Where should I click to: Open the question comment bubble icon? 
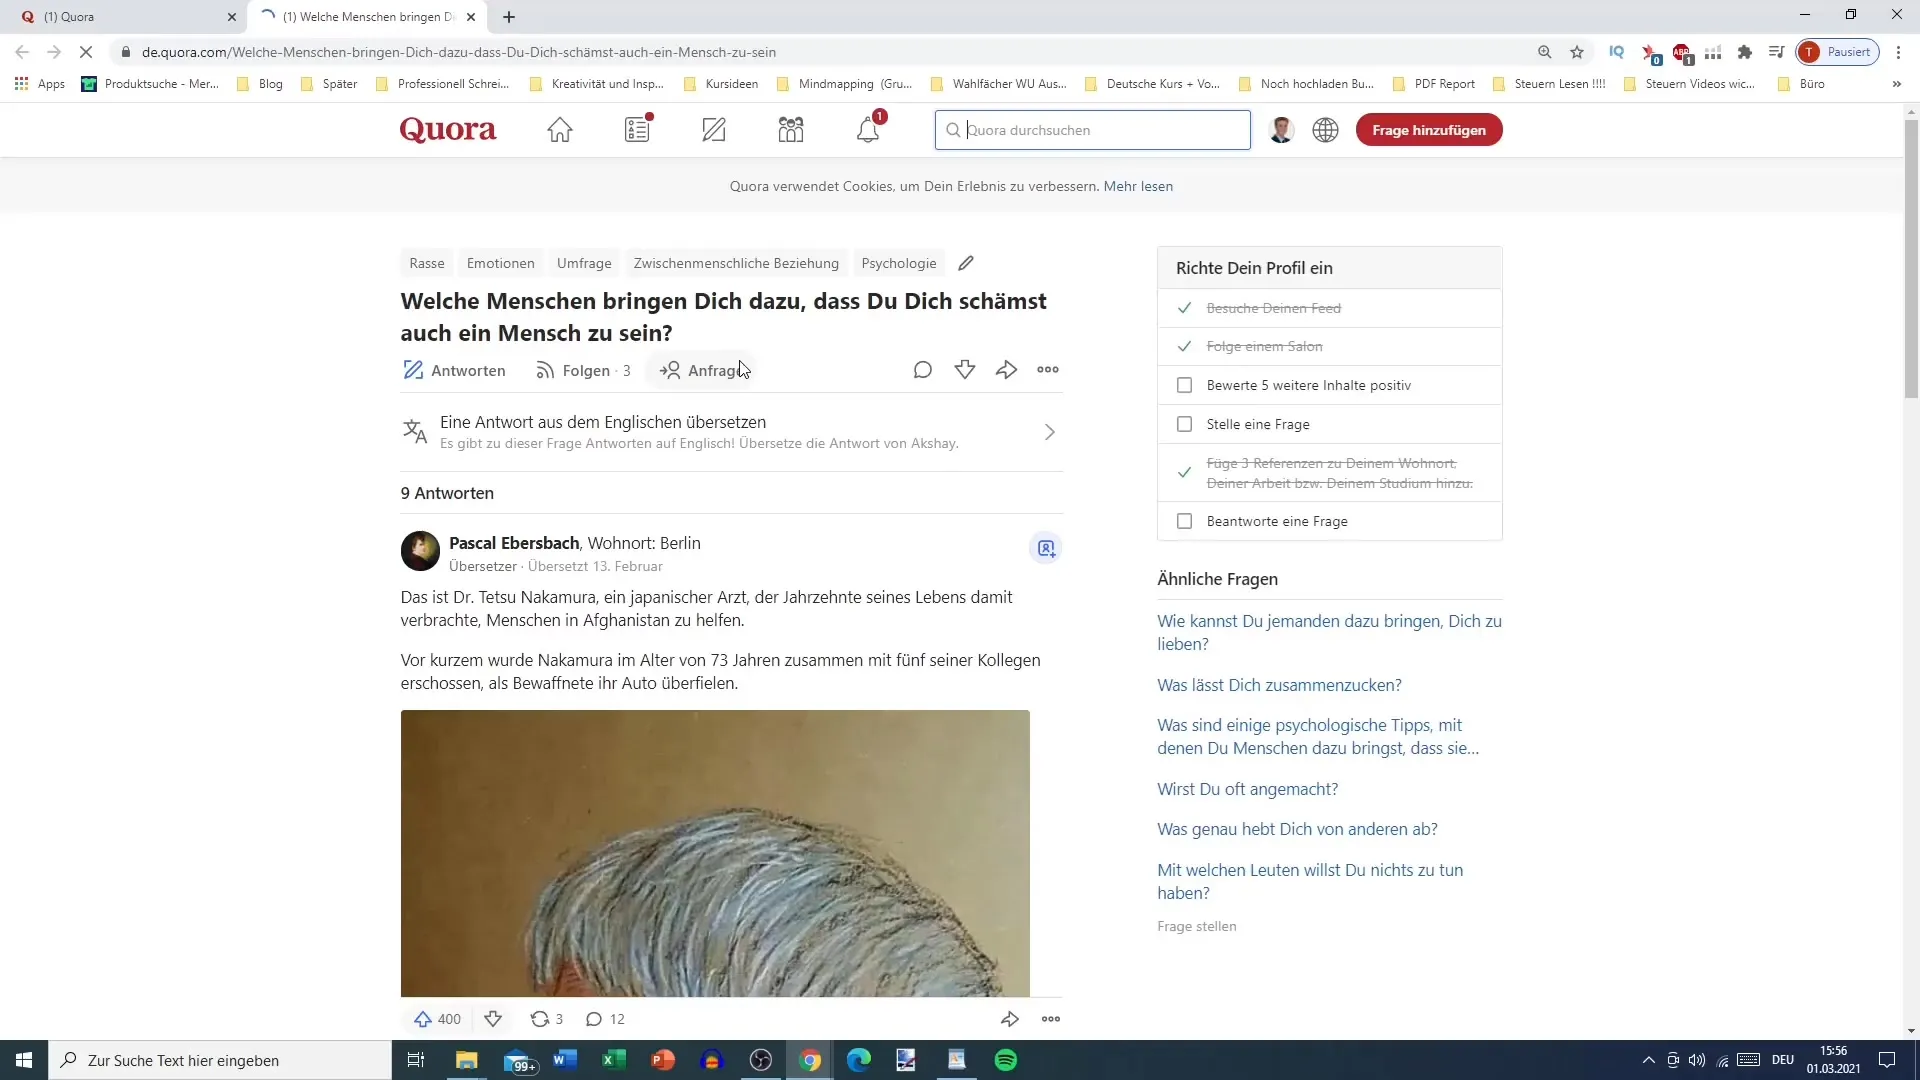923,370
